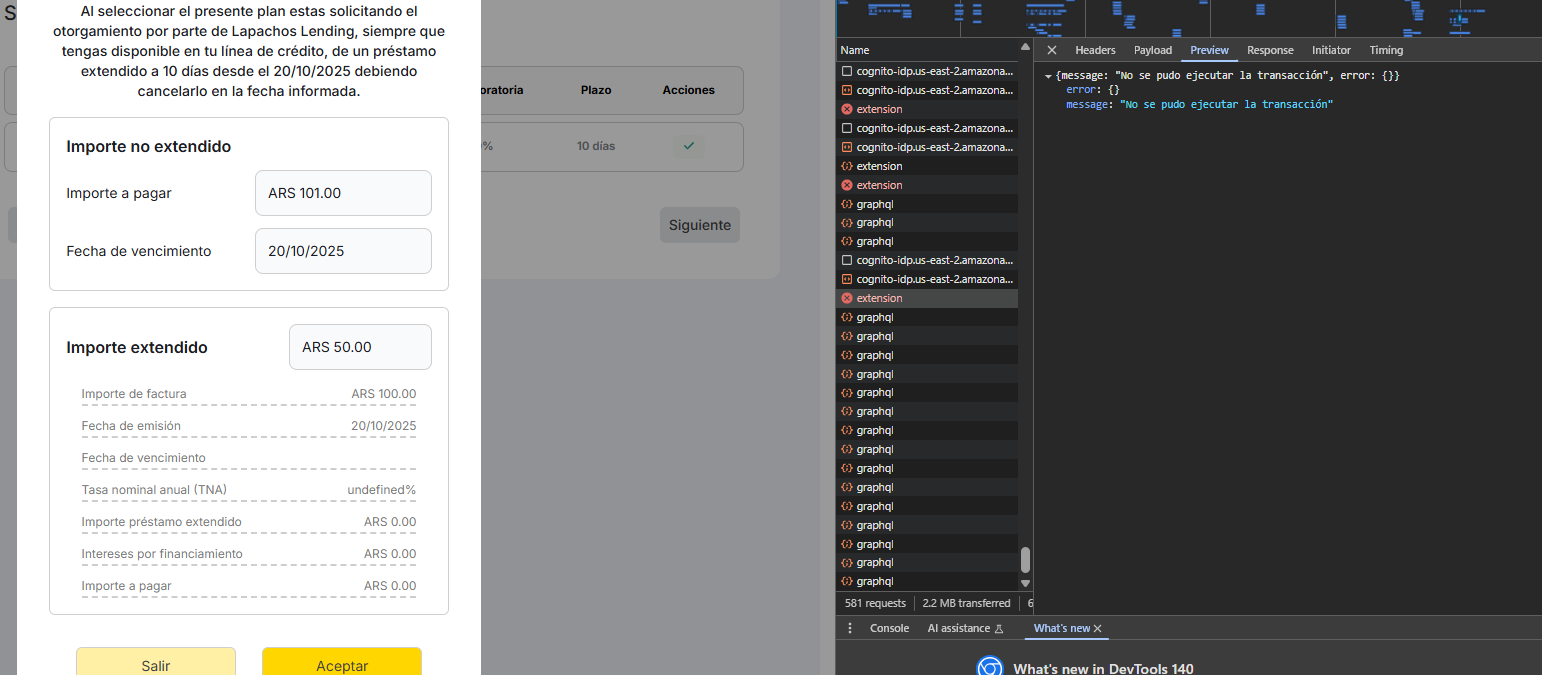
Task: Switch to the Headers tab
Action: point(1095,50)
